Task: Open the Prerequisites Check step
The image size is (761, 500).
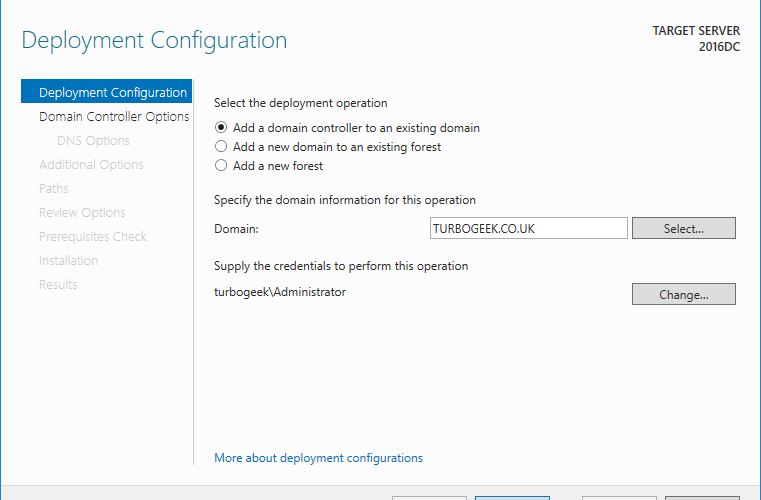Action: click(x=93, y=236)
